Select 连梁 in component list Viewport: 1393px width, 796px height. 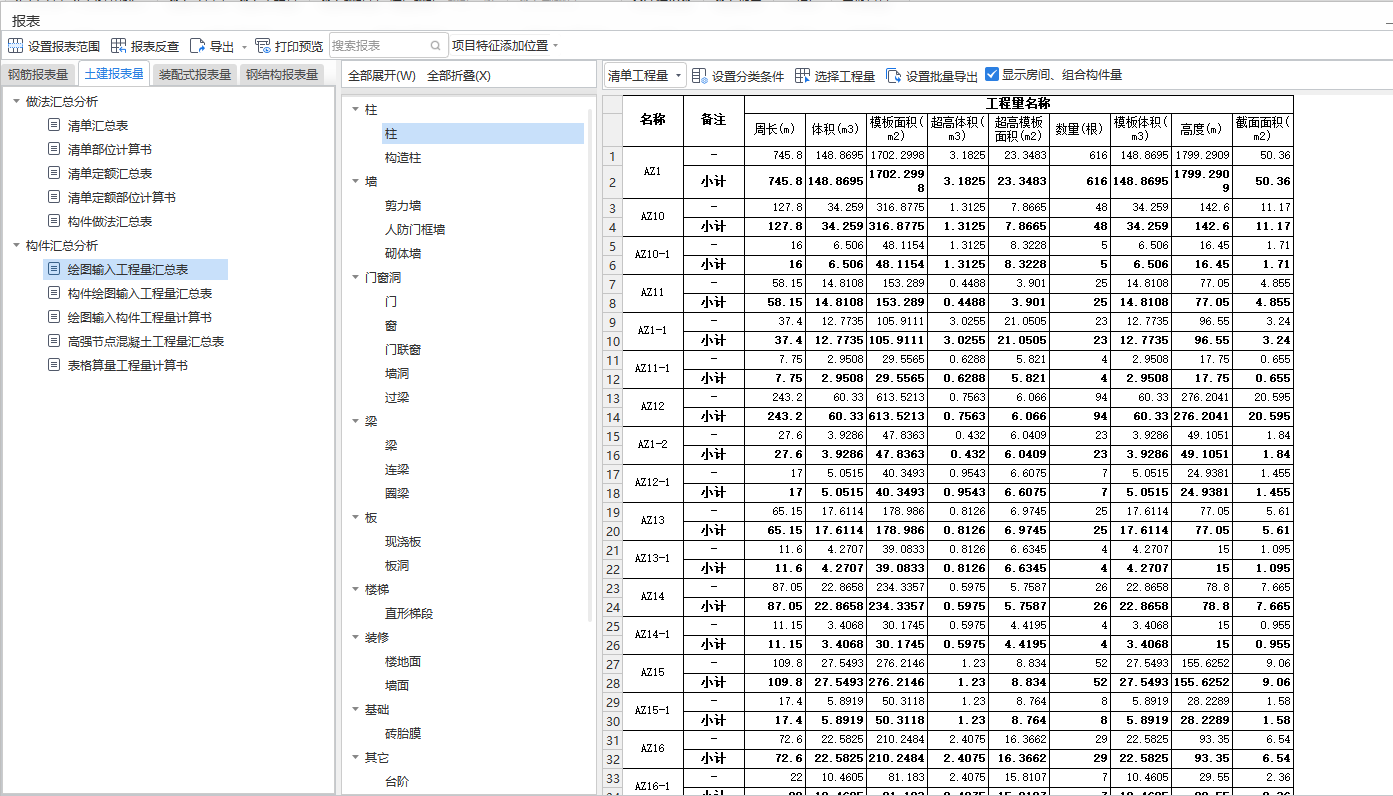(397, 469)
